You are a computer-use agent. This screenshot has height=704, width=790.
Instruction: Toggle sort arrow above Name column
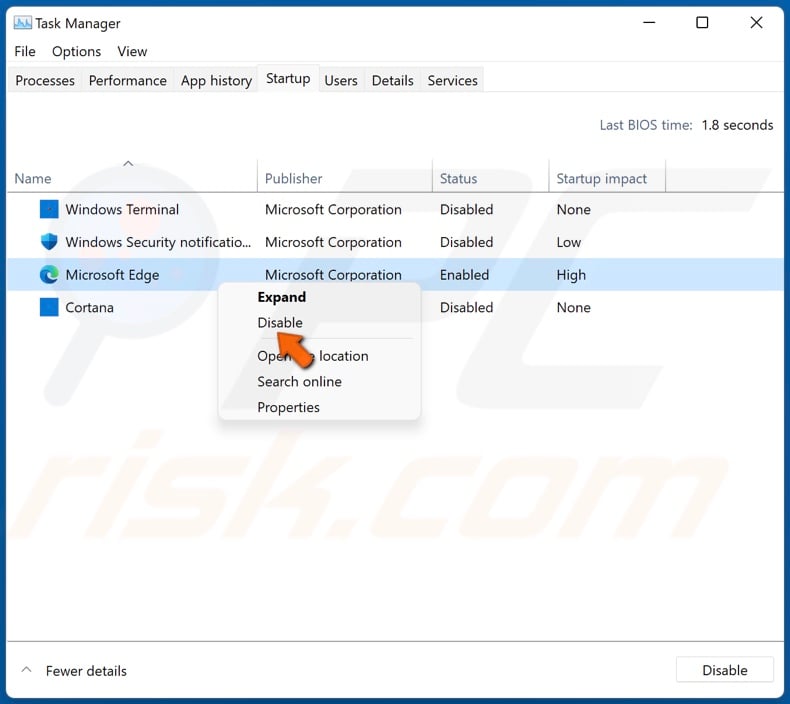click(x=128, y=163)
